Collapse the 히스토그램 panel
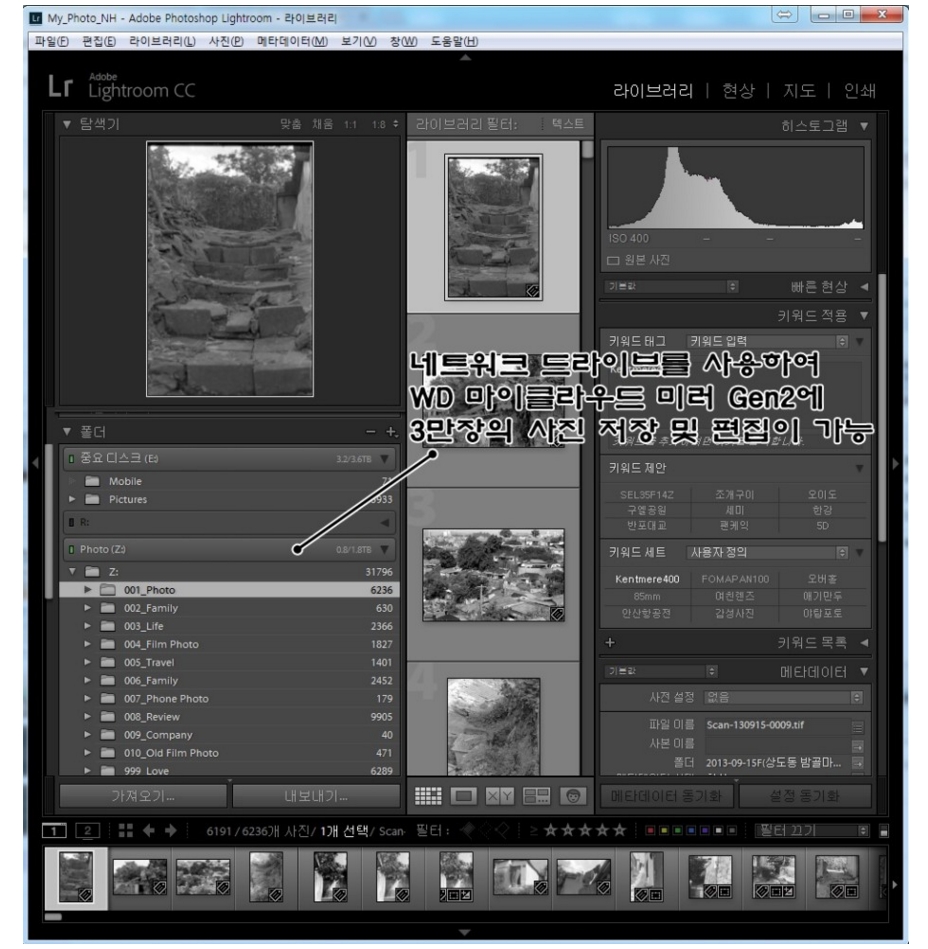This screenshot has height=949, width=928. click(x=864, y=126)
